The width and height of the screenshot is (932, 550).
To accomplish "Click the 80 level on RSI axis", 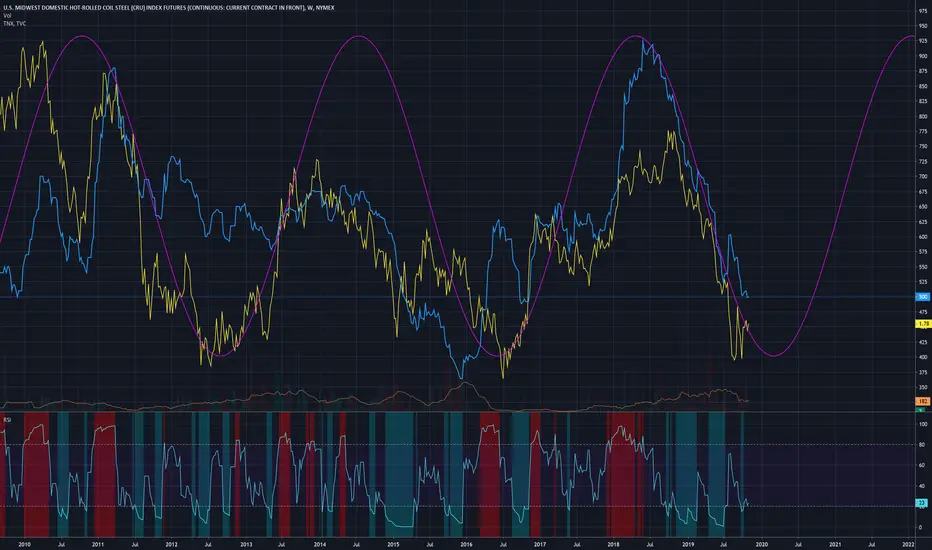I will click(x=921, y=445).
